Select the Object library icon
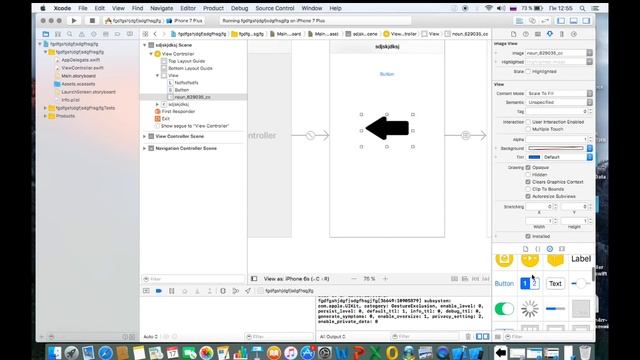The height and width of the screenshot is (360, 640). coord(550,249)
